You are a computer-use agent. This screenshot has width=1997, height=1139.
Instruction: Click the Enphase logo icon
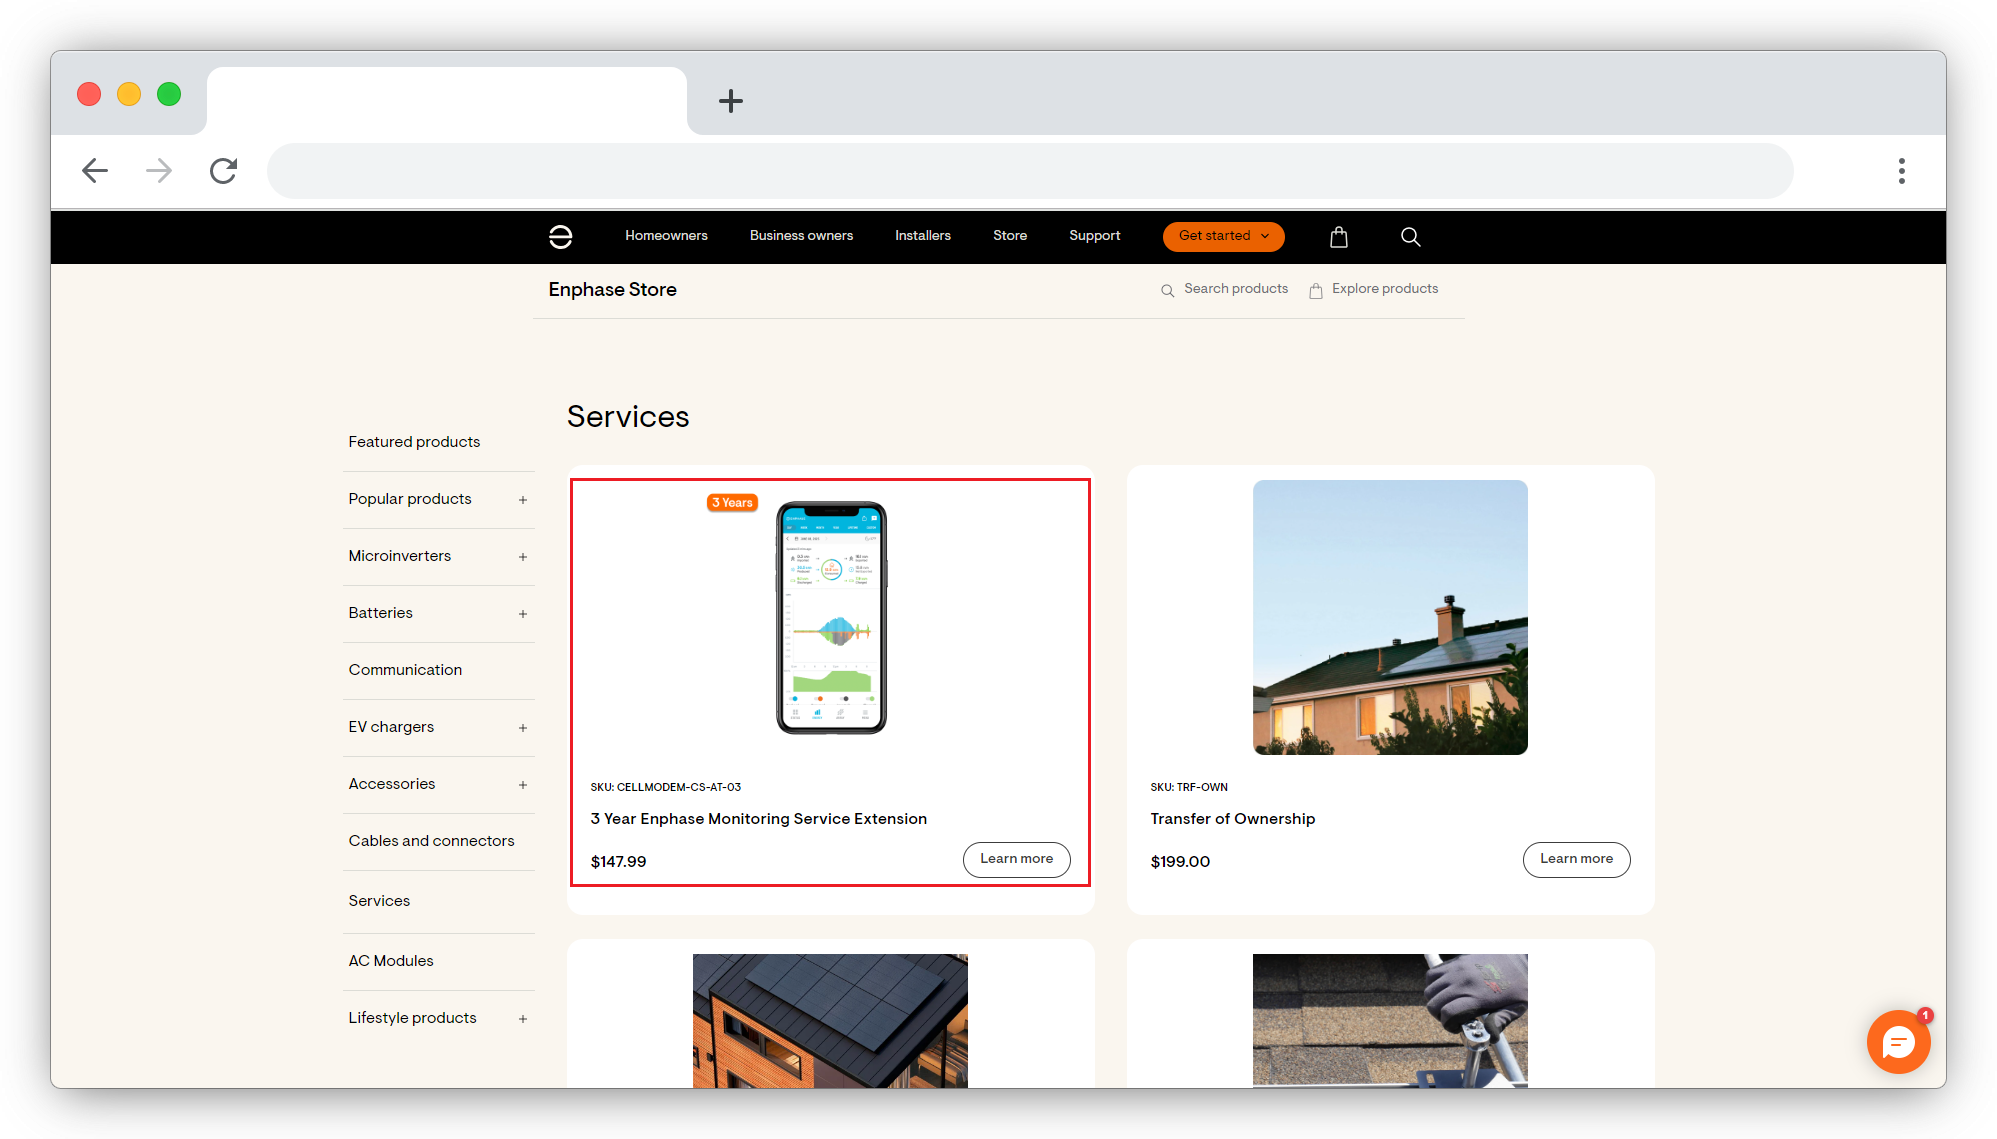coord(560,236)
